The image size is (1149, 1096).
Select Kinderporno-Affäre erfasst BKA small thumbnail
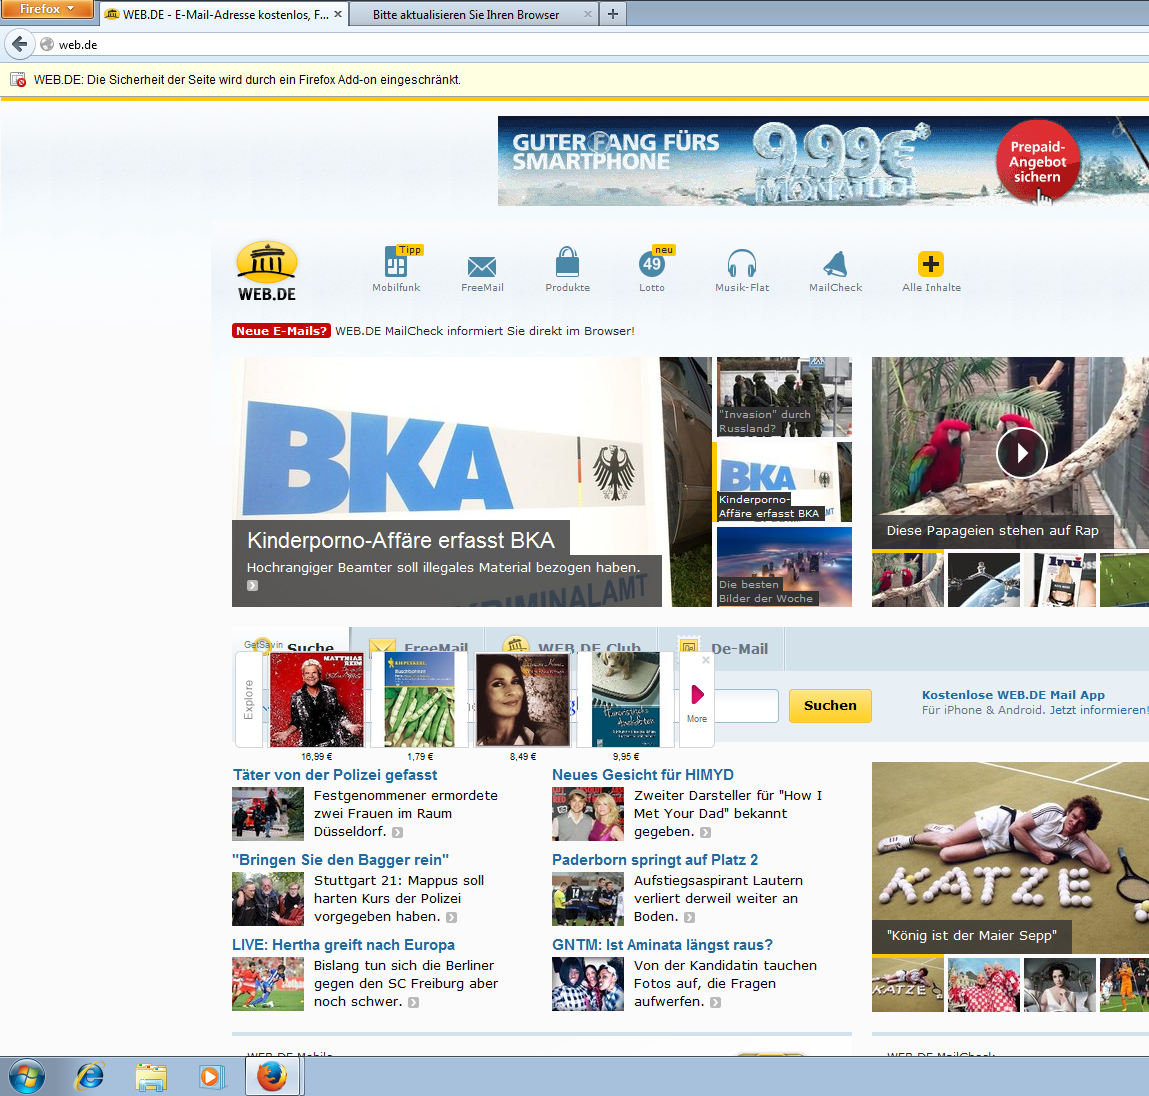pos(784,481)
